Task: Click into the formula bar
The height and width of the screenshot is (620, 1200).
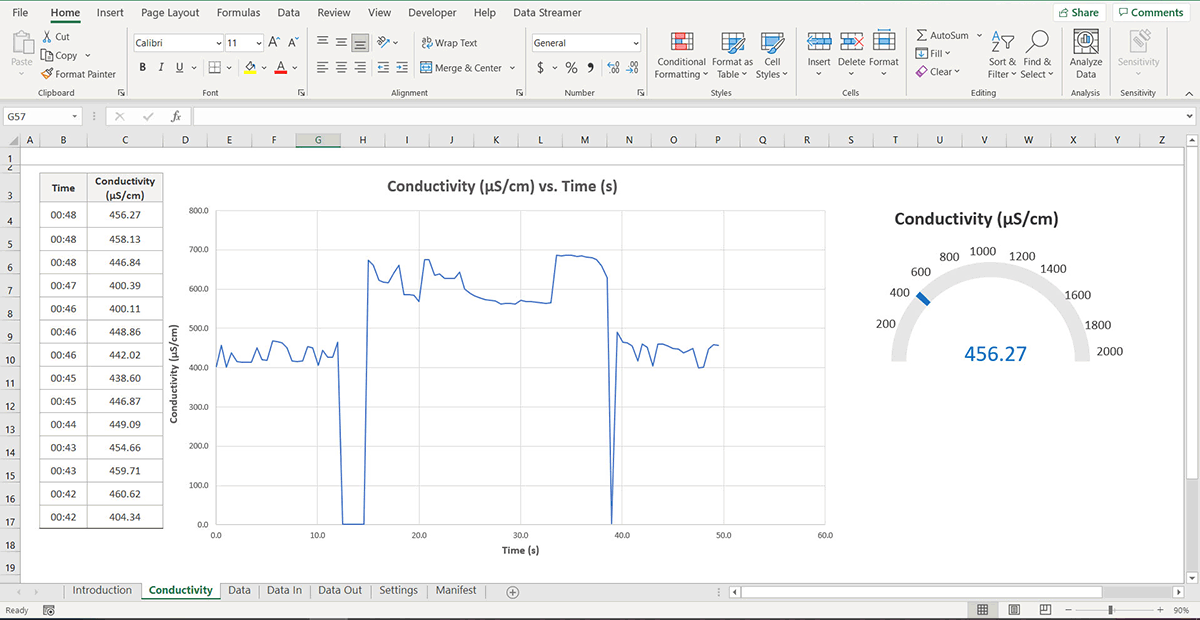Action: (x=688, y=116)
